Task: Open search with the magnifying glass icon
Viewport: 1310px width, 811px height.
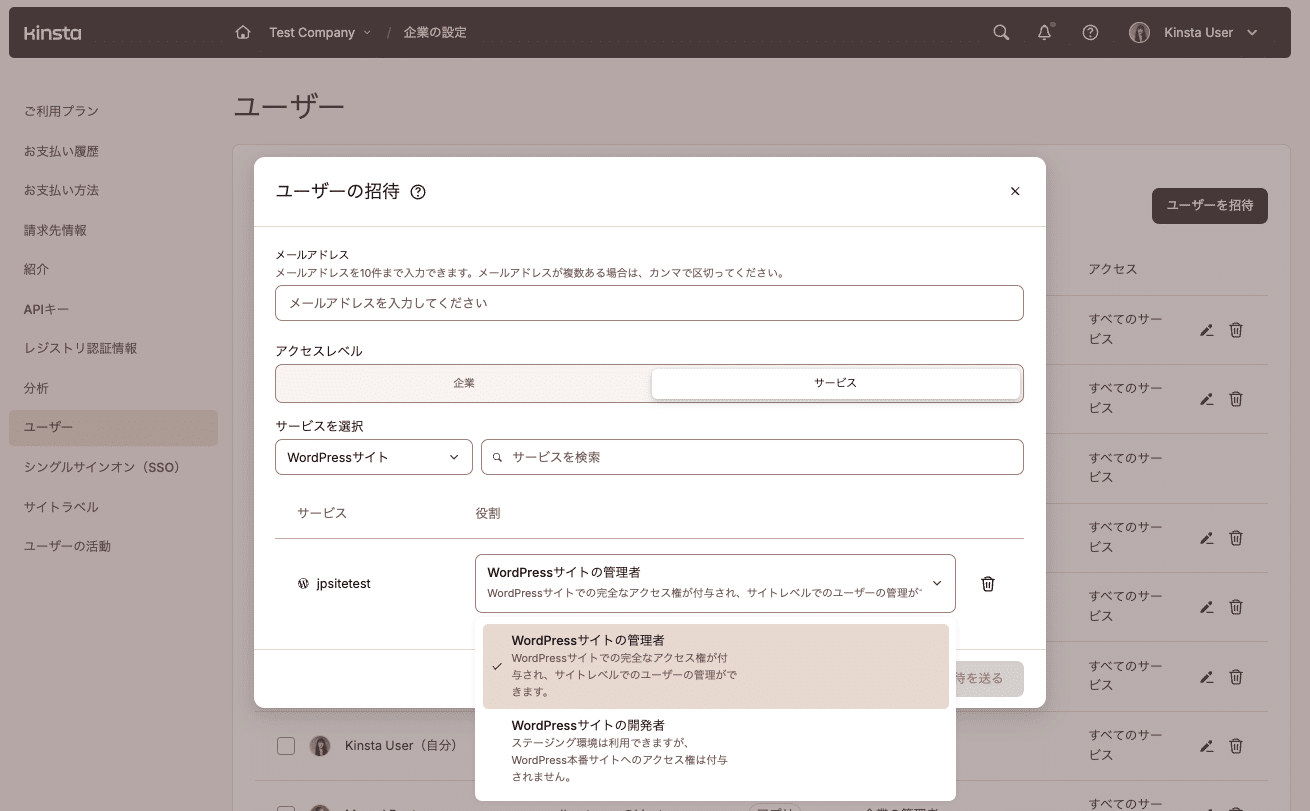Action: coord(1000,32)
